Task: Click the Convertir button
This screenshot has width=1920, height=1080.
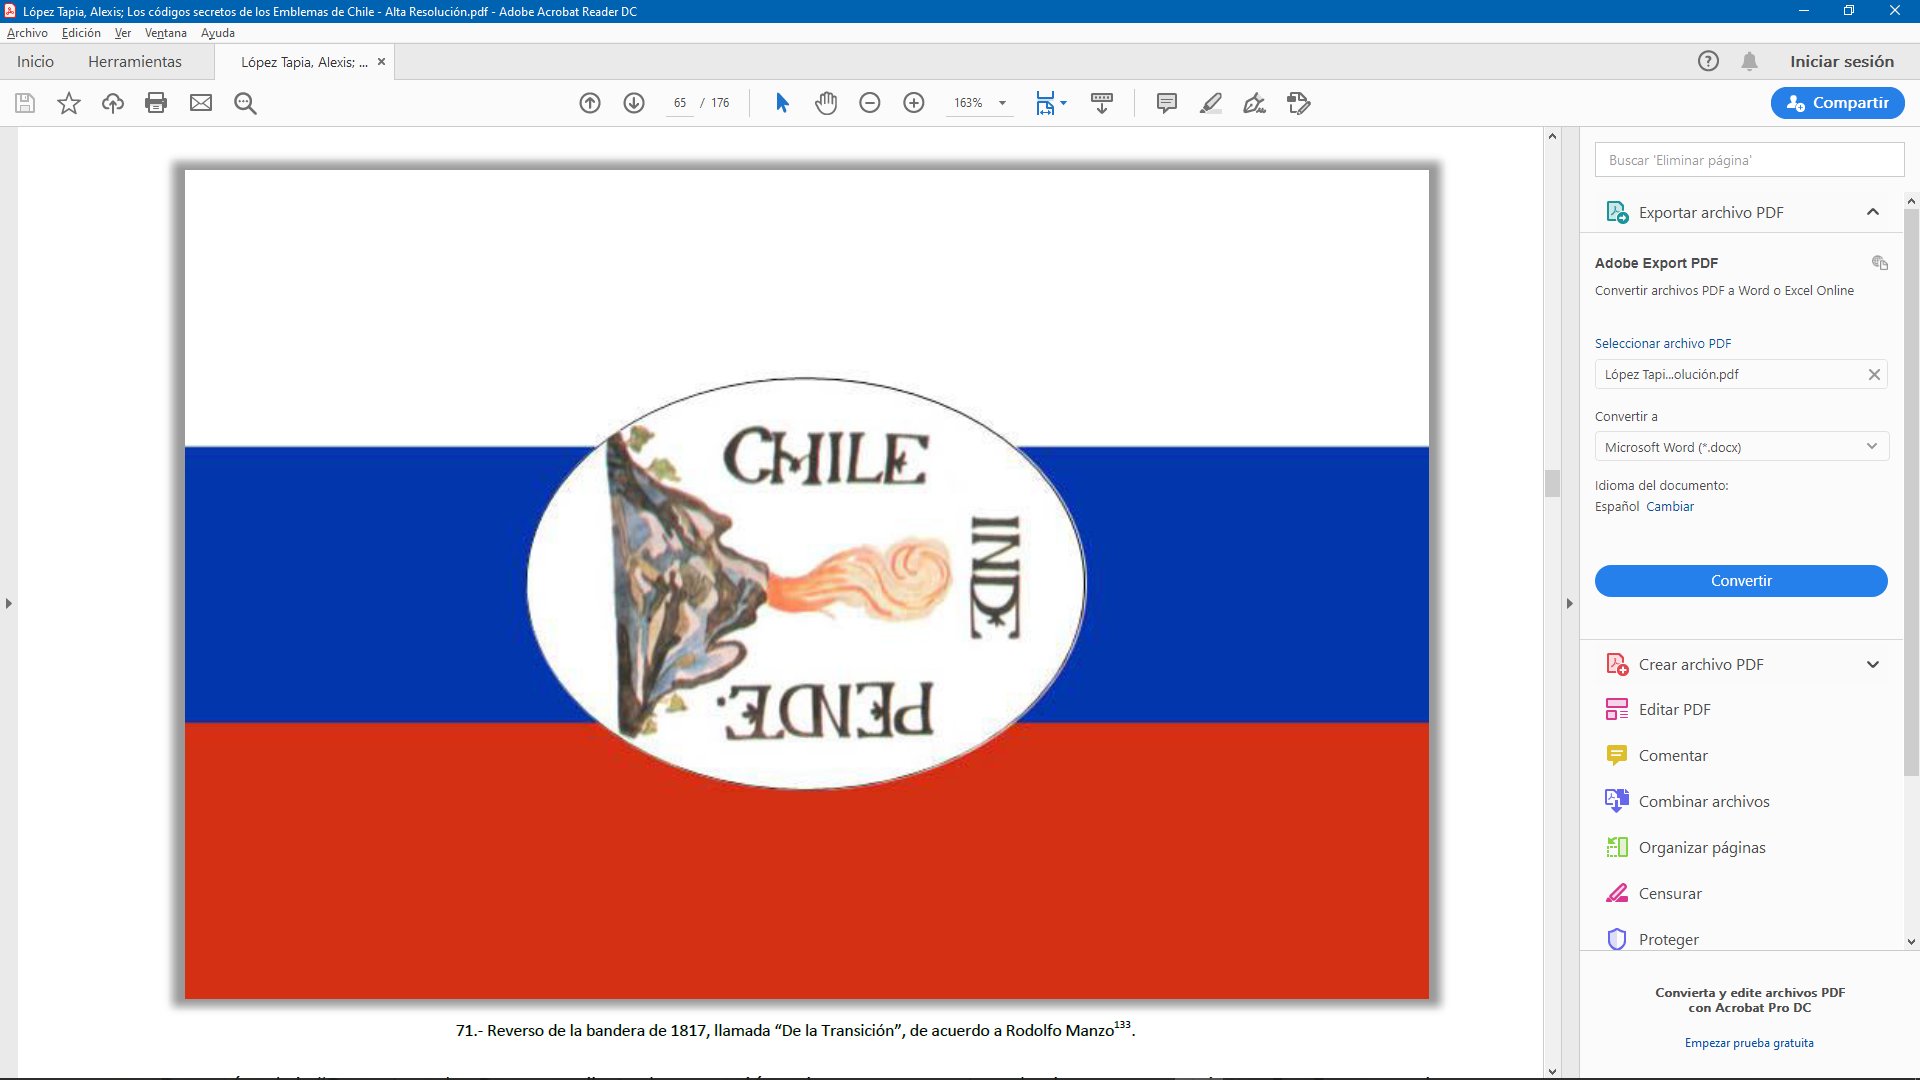Action: coord(1741,581)
